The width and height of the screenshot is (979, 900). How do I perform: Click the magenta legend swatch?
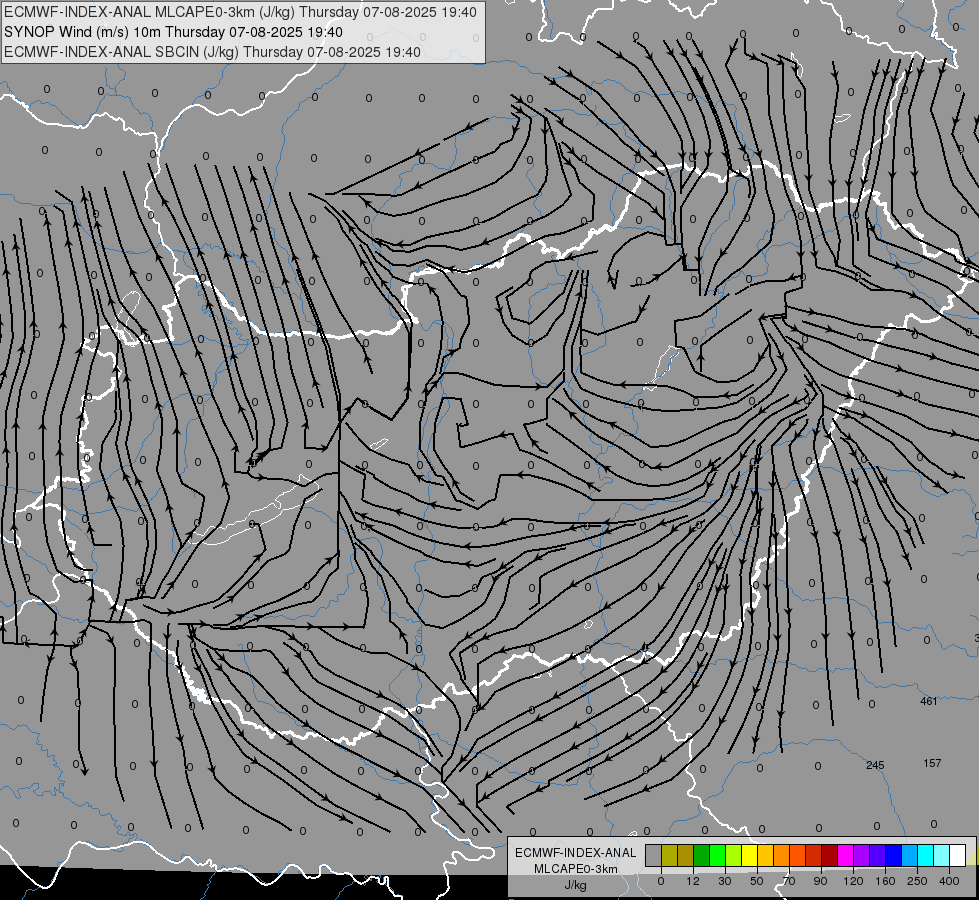pyautogui.click(x=845, y=856)
